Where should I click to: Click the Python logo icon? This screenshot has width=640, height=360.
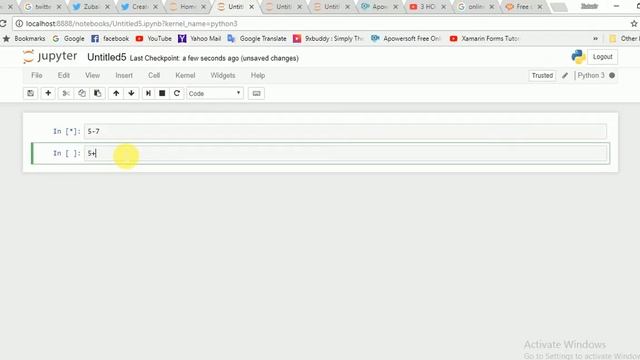[x=578, y=57]
